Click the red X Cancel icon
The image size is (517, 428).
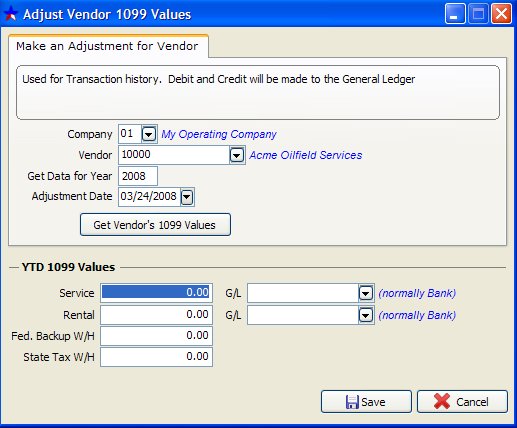[x=442, y=401]
